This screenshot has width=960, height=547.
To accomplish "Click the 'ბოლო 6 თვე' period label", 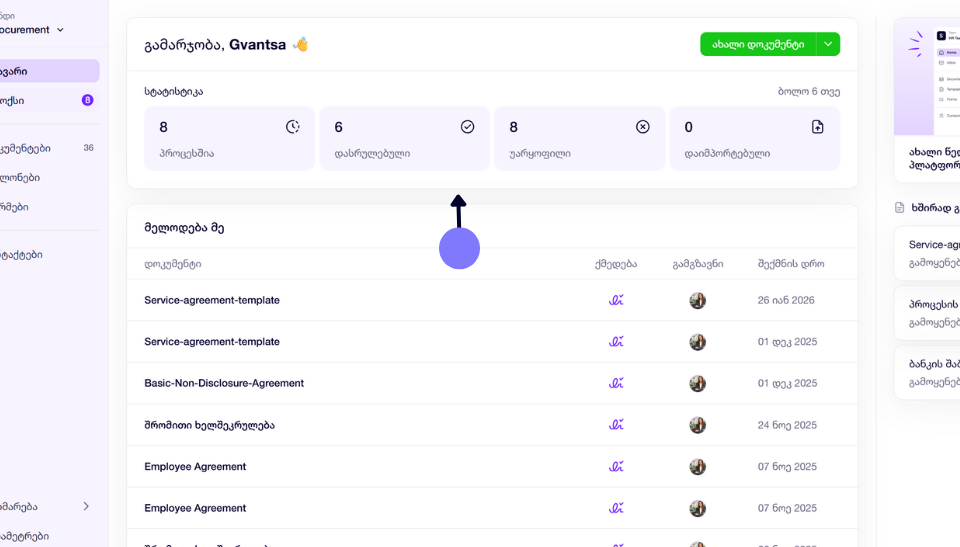I will (x=809, y=91).
